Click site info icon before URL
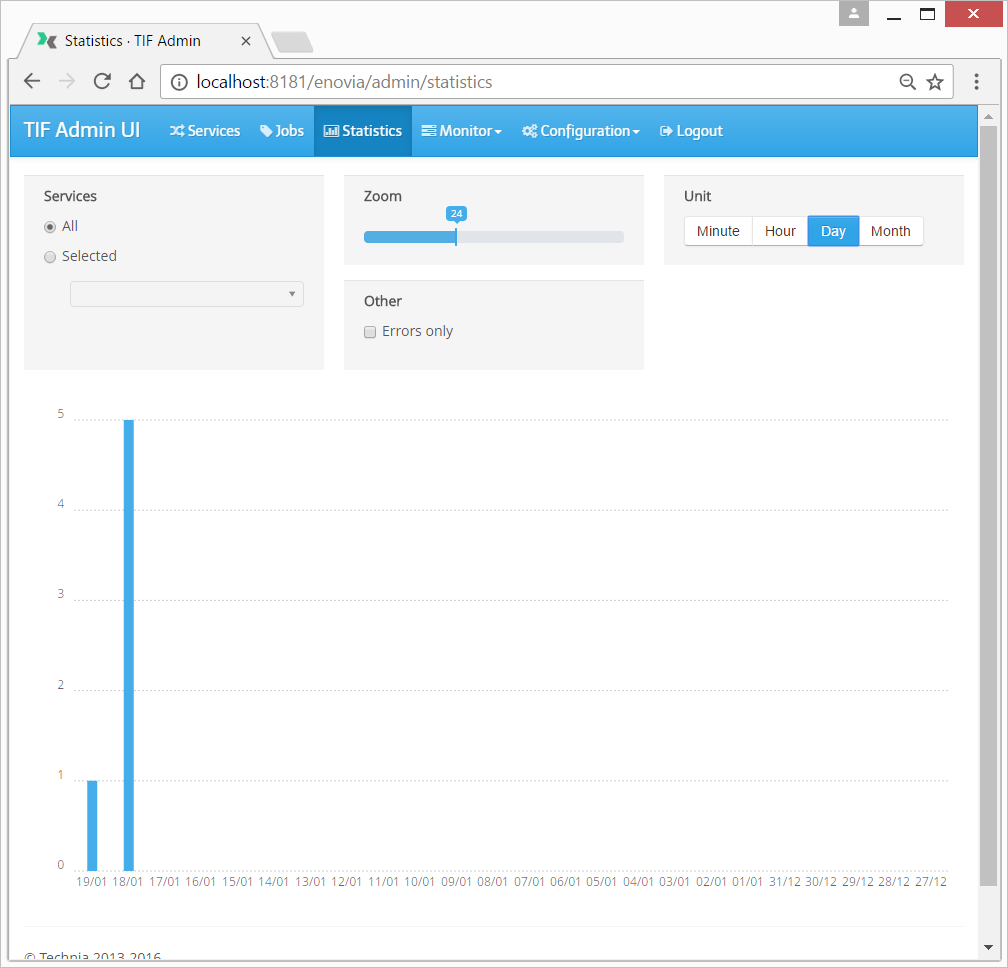The image size is (1008, 968). coord(179,82)
